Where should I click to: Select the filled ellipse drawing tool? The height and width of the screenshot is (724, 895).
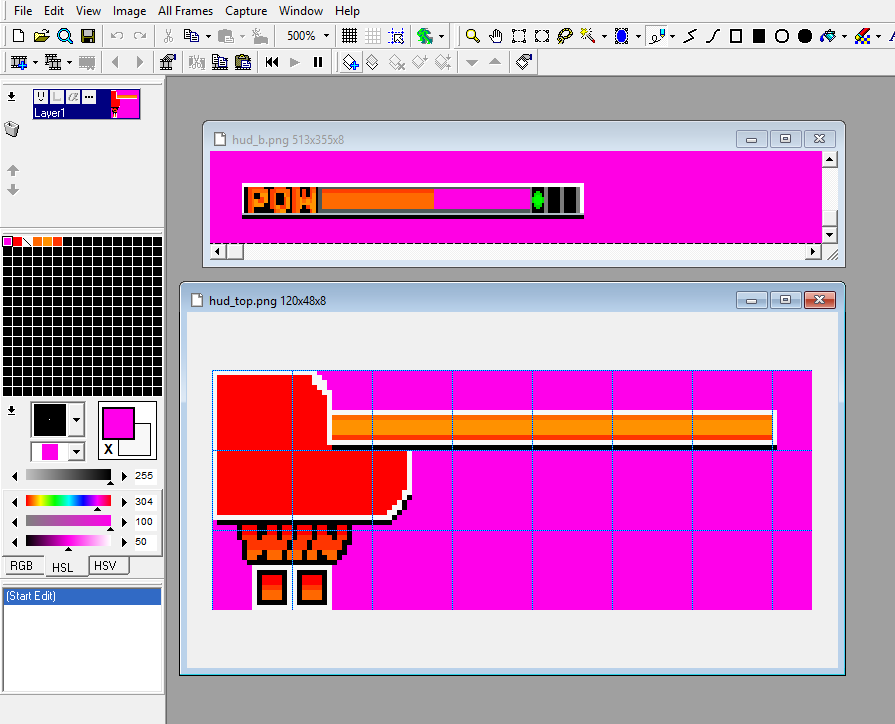[x=803, y=35]
